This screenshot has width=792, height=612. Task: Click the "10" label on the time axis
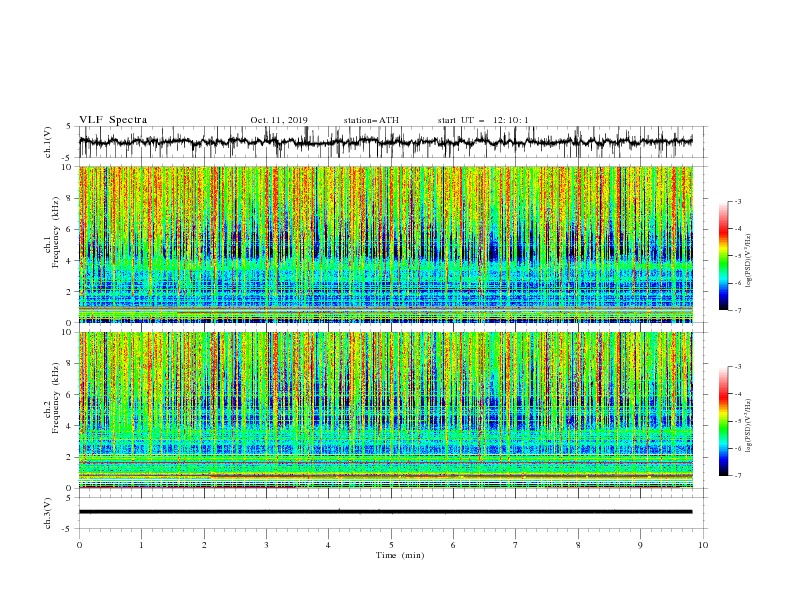point(703,545)
